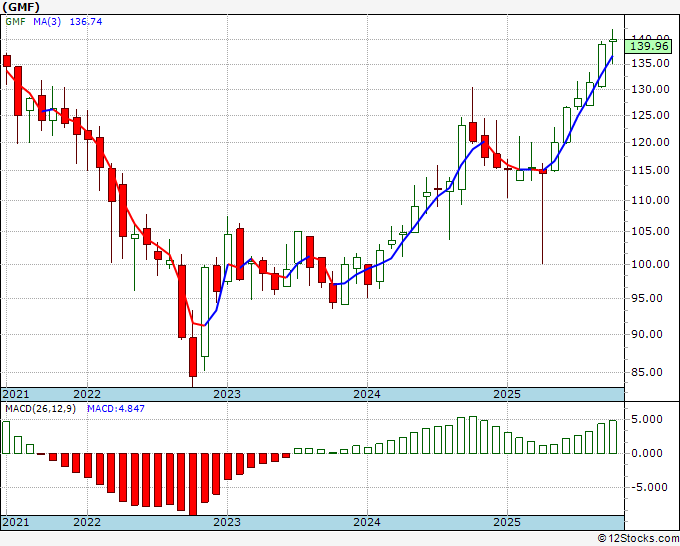Click the 135.00 price axis label
This screenshot has height=546, width=680.
point(649,63)
